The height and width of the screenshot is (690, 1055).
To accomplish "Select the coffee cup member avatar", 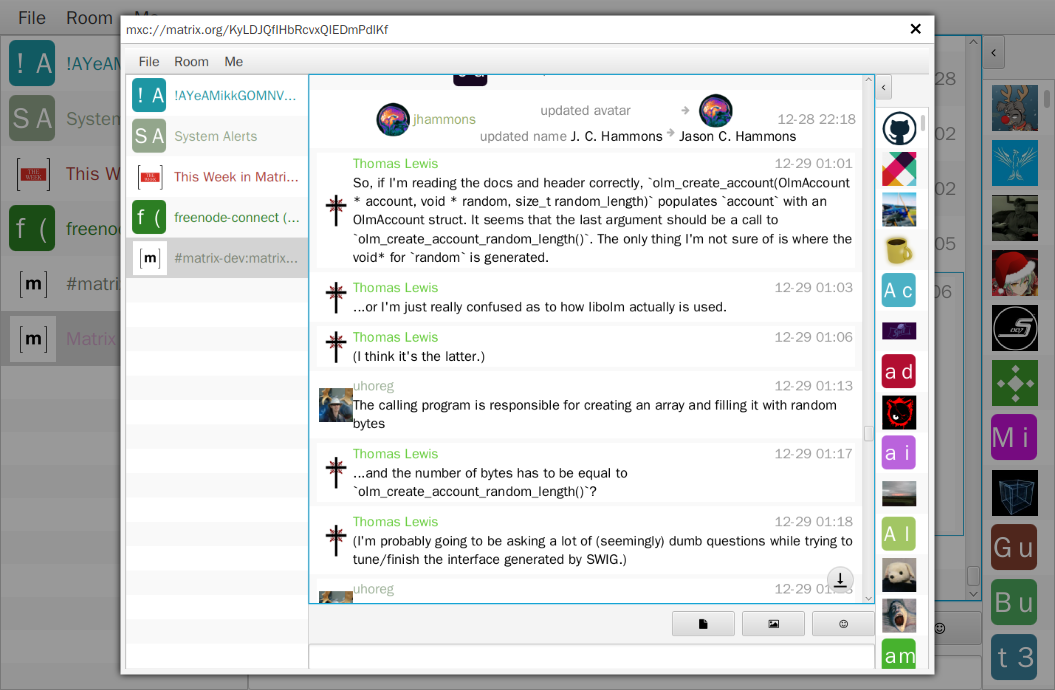I will (x=899, y=249).
